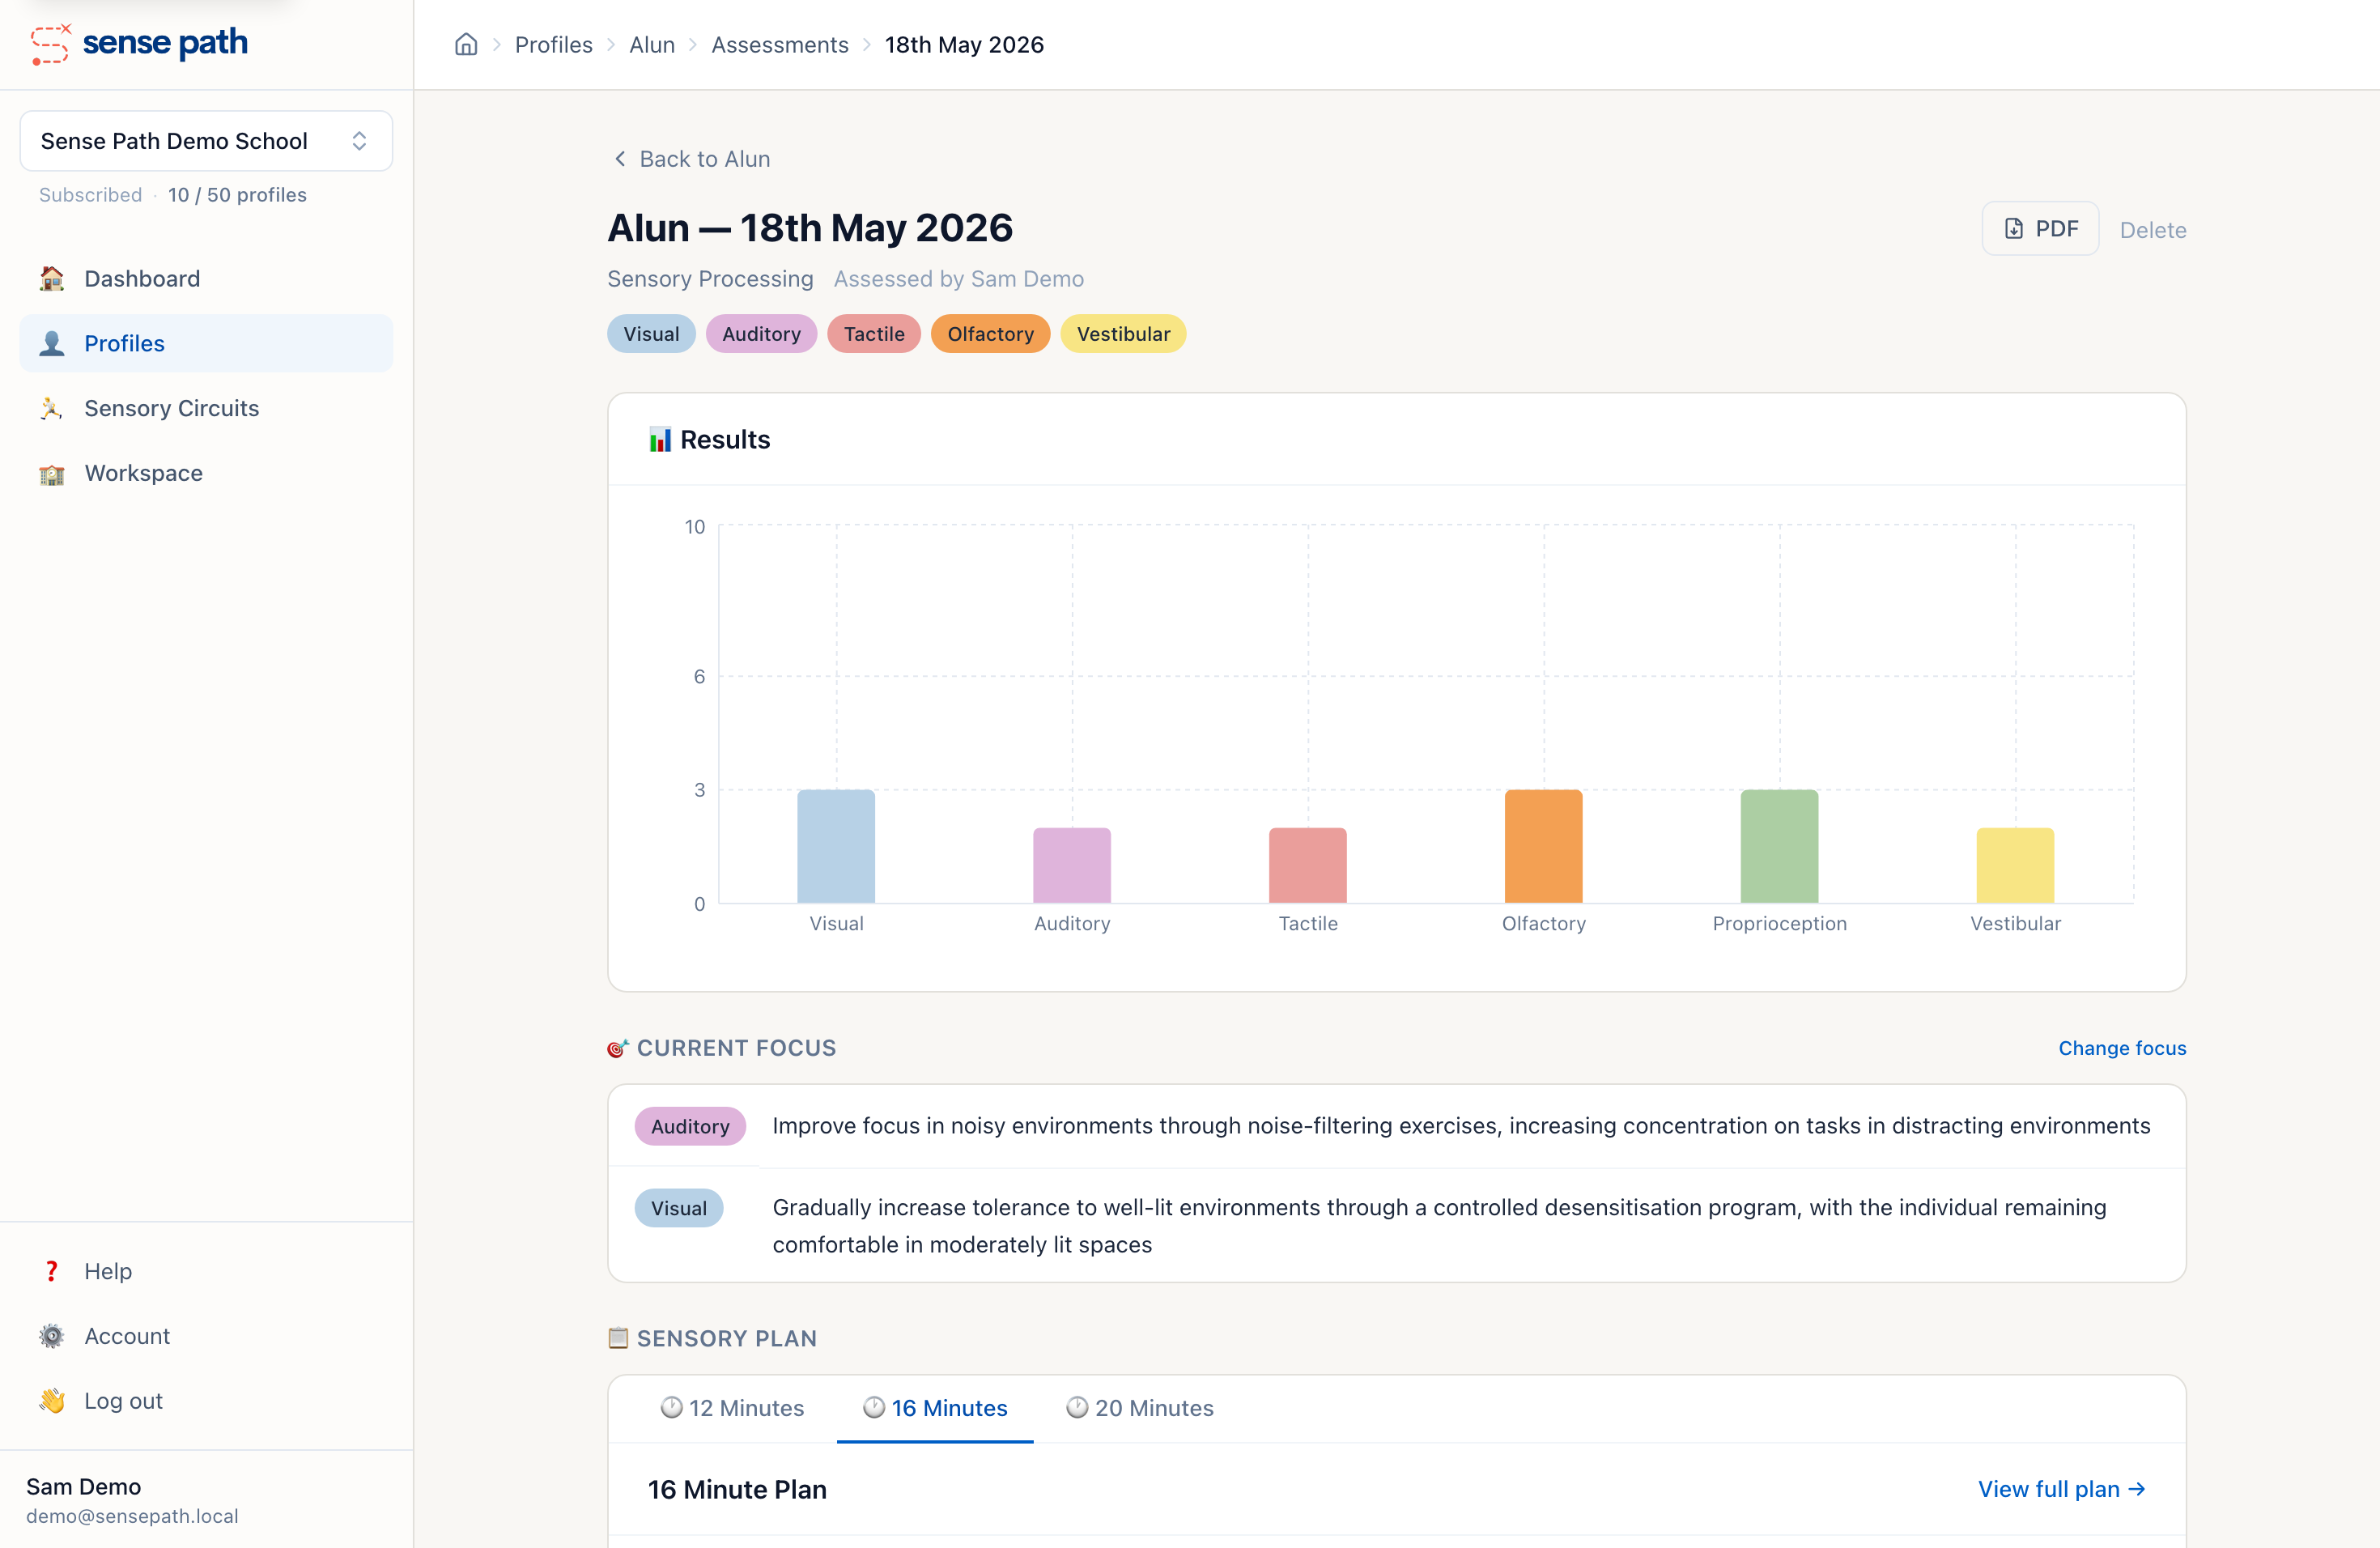Click the Visual focus goal description
The width and height of the screenshot is (2380, 1548).
click(1439, 1226)
